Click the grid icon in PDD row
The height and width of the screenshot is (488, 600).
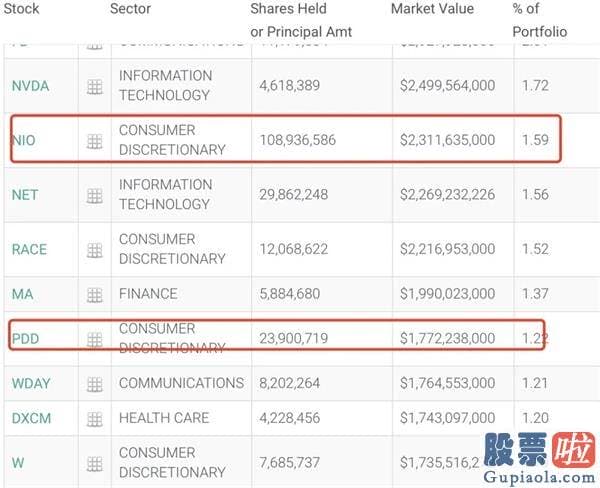(95, 340)
